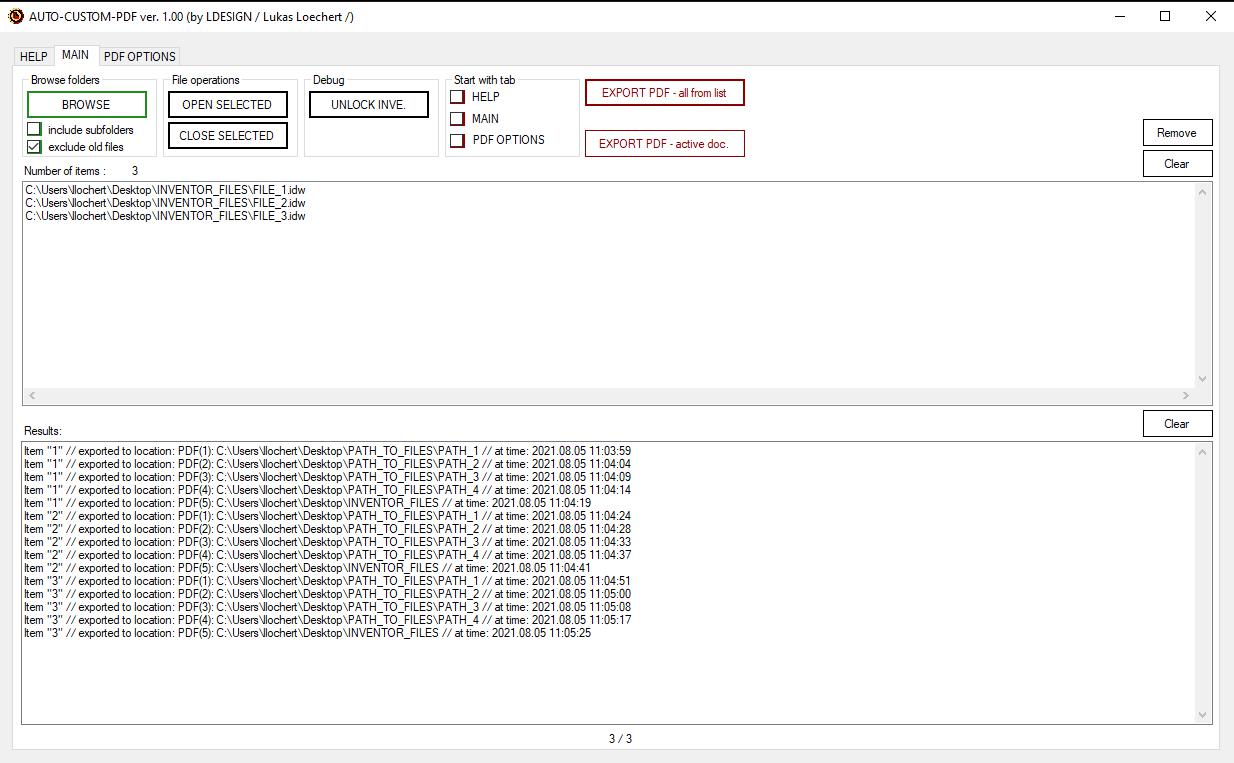The height and width of the screenshot is (763, 1234).
Task: Uncheck the exclude old files checkbox
Action: pos(34,147)
